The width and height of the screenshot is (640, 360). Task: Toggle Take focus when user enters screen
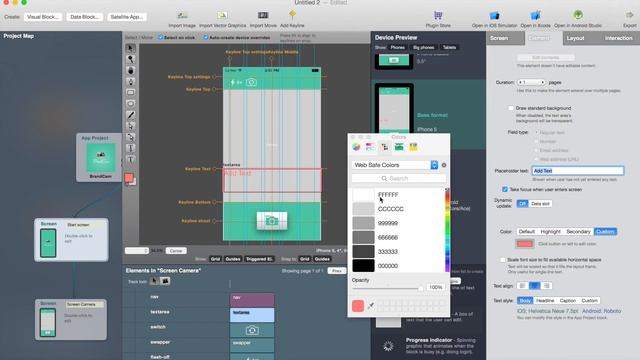505,189
